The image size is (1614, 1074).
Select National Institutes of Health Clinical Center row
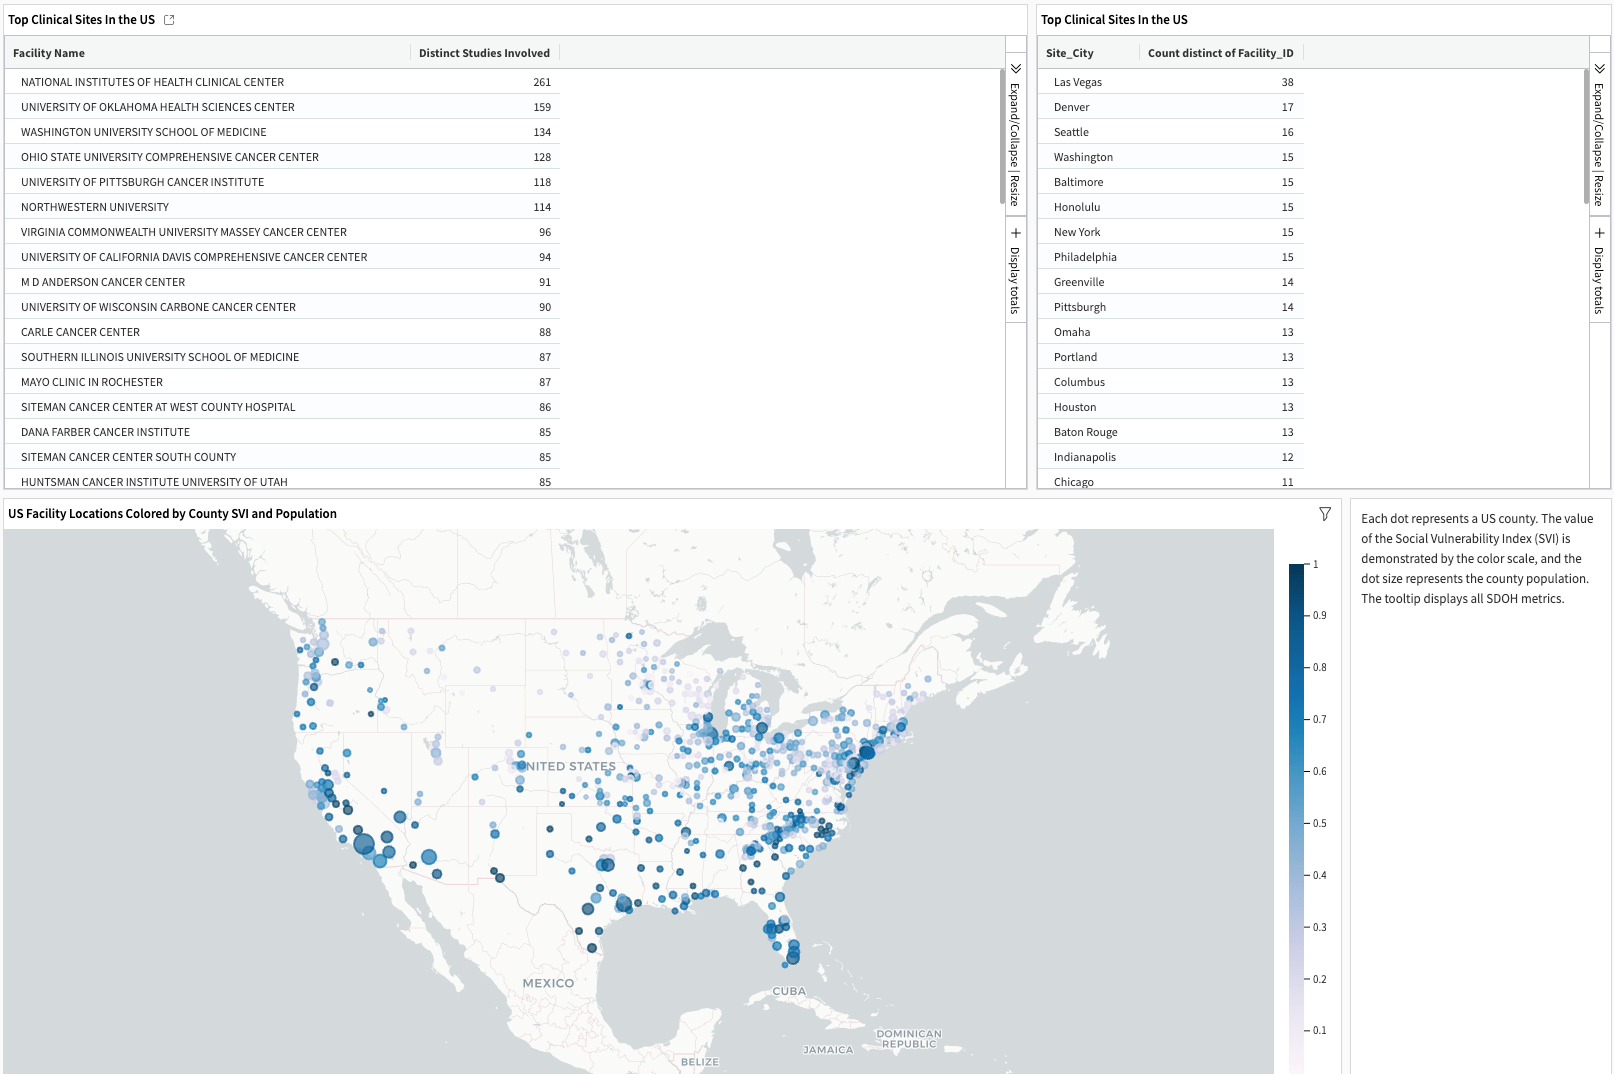pos(282,82)
